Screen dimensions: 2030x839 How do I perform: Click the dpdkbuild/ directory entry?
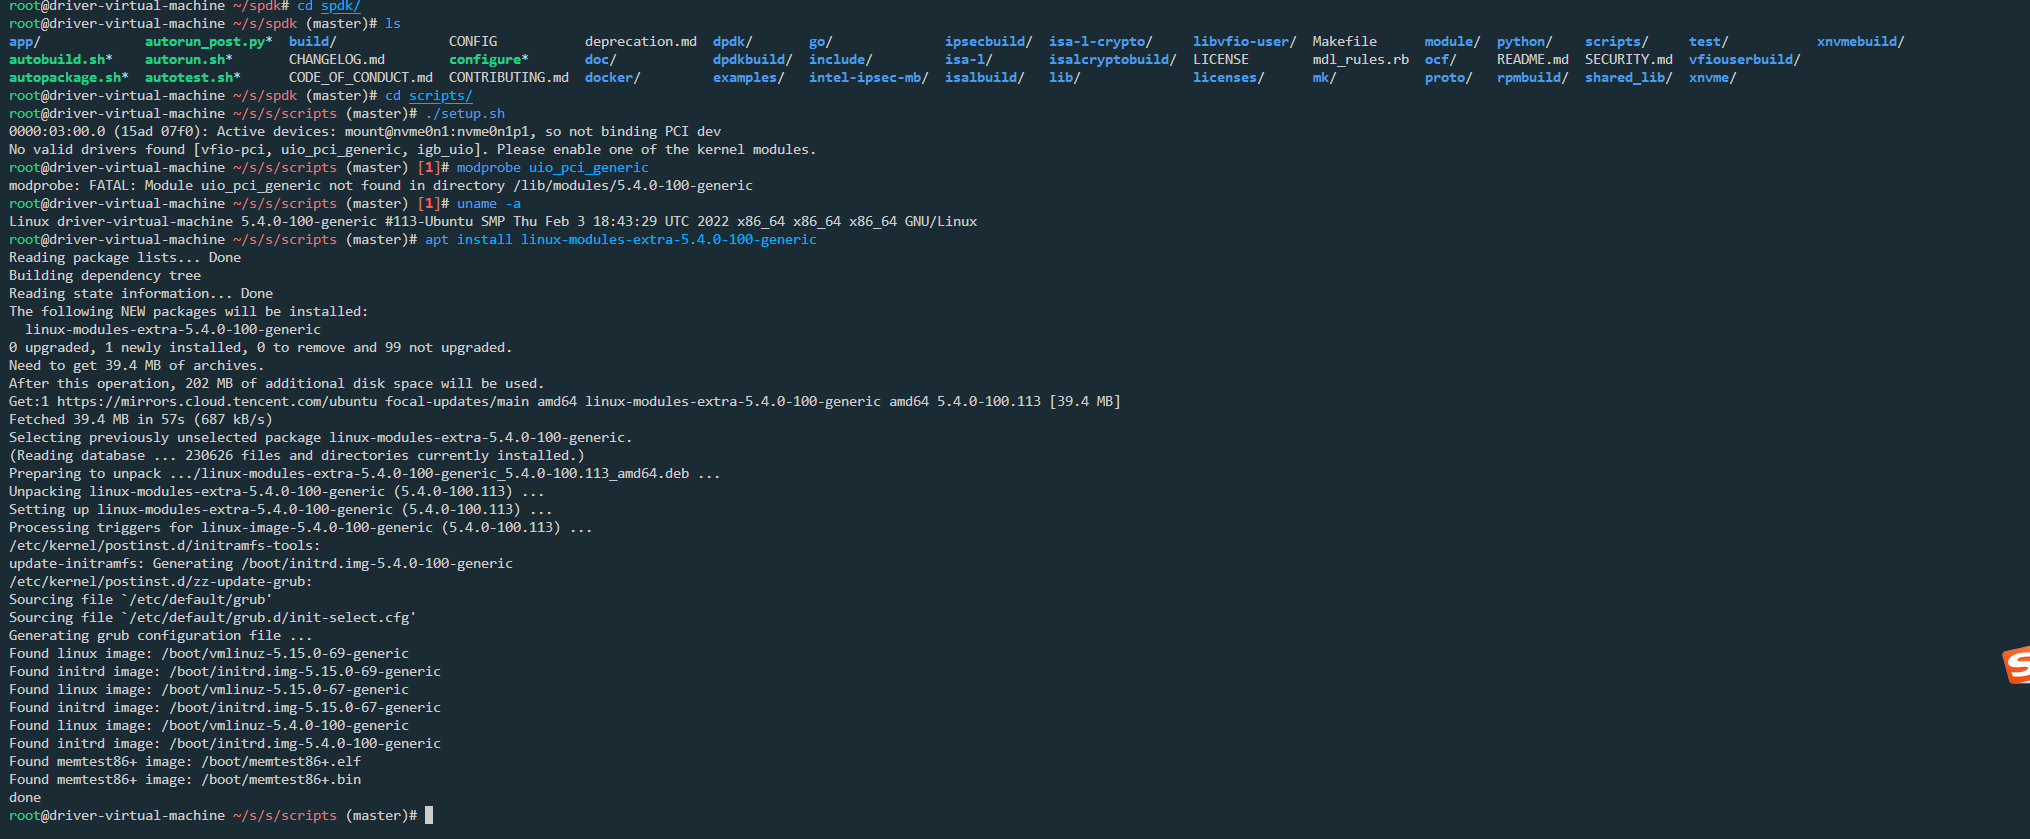(753, 60)
